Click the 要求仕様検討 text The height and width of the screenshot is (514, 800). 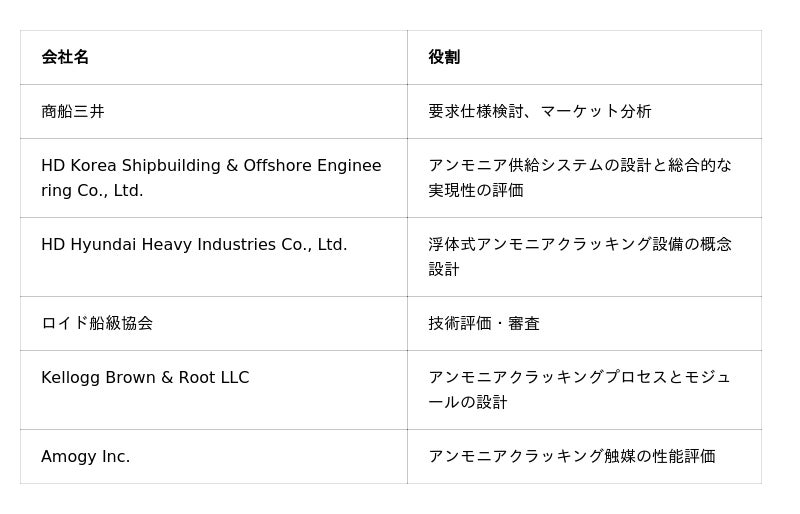[476, 111]
